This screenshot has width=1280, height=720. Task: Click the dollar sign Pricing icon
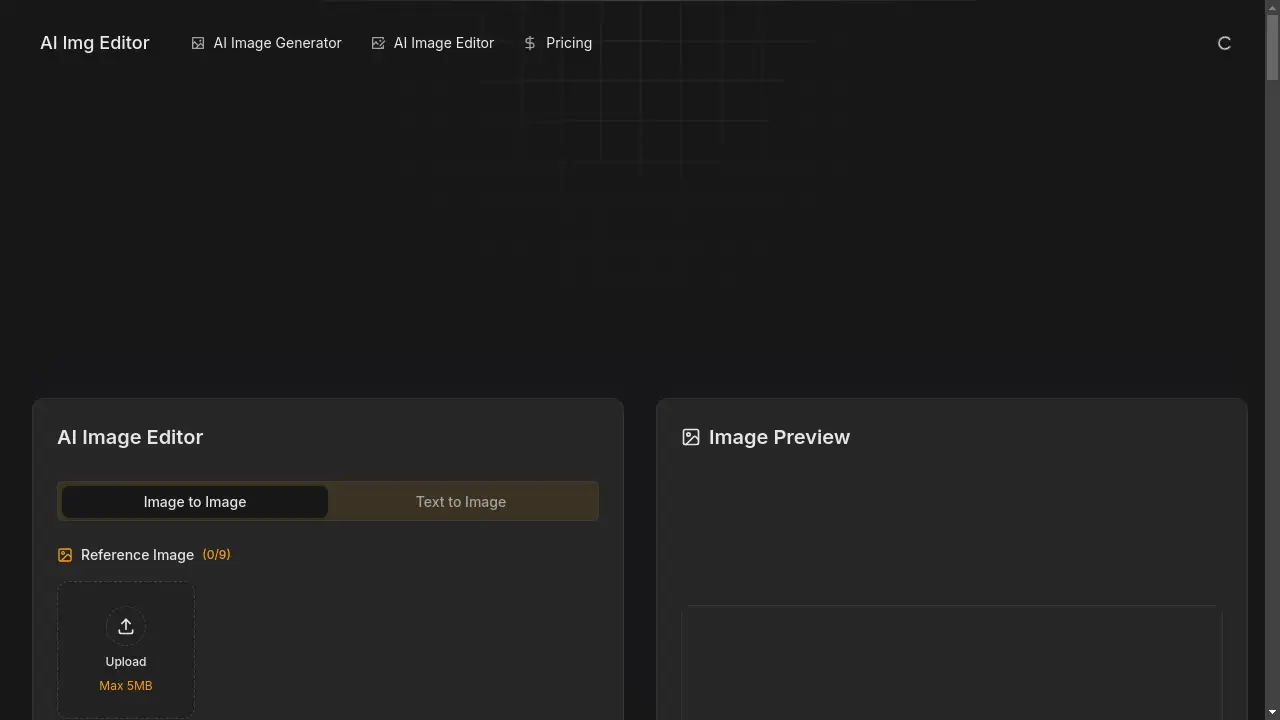pyautogui.click(x=529, y=43)
